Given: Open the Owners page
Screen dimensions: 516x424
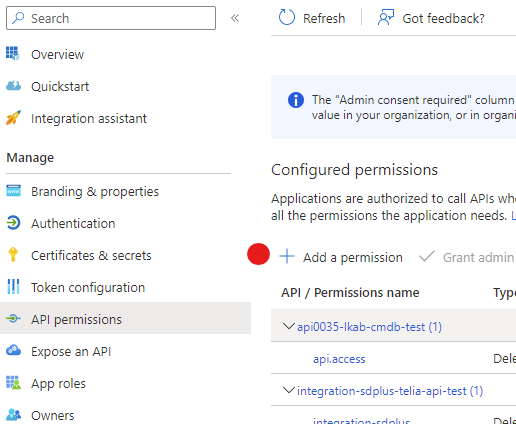Looking at the screenshot, I should click(53, 415).
